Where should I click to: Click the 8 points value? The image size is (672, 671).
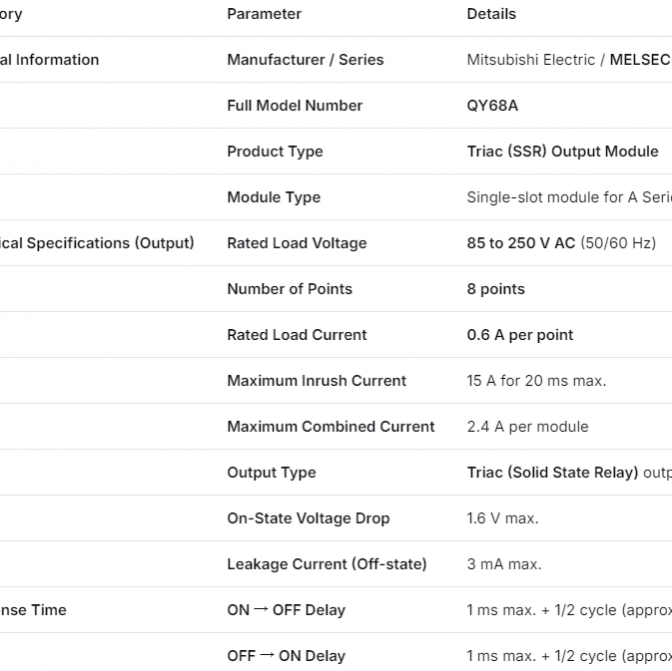[x=495, y=289]
